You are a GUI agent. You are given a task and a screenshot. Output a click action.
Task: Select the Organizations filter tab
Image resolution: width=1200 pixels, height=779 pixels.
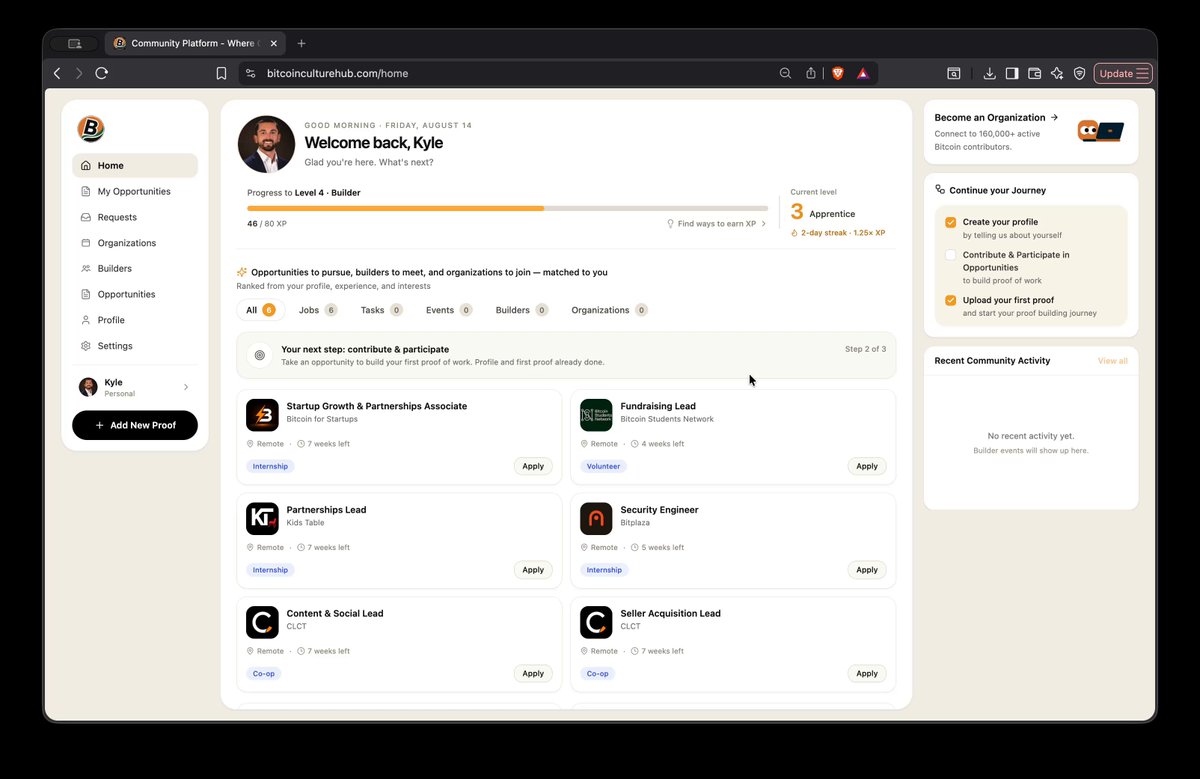point(609,310)
